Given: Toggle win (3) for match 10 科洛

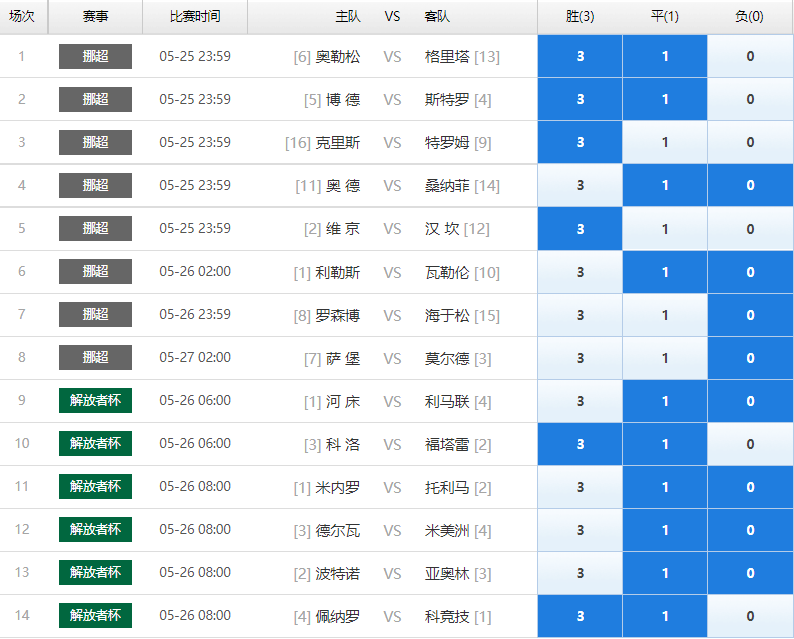Looking at the screenshot, I should (x=580, y=444).
